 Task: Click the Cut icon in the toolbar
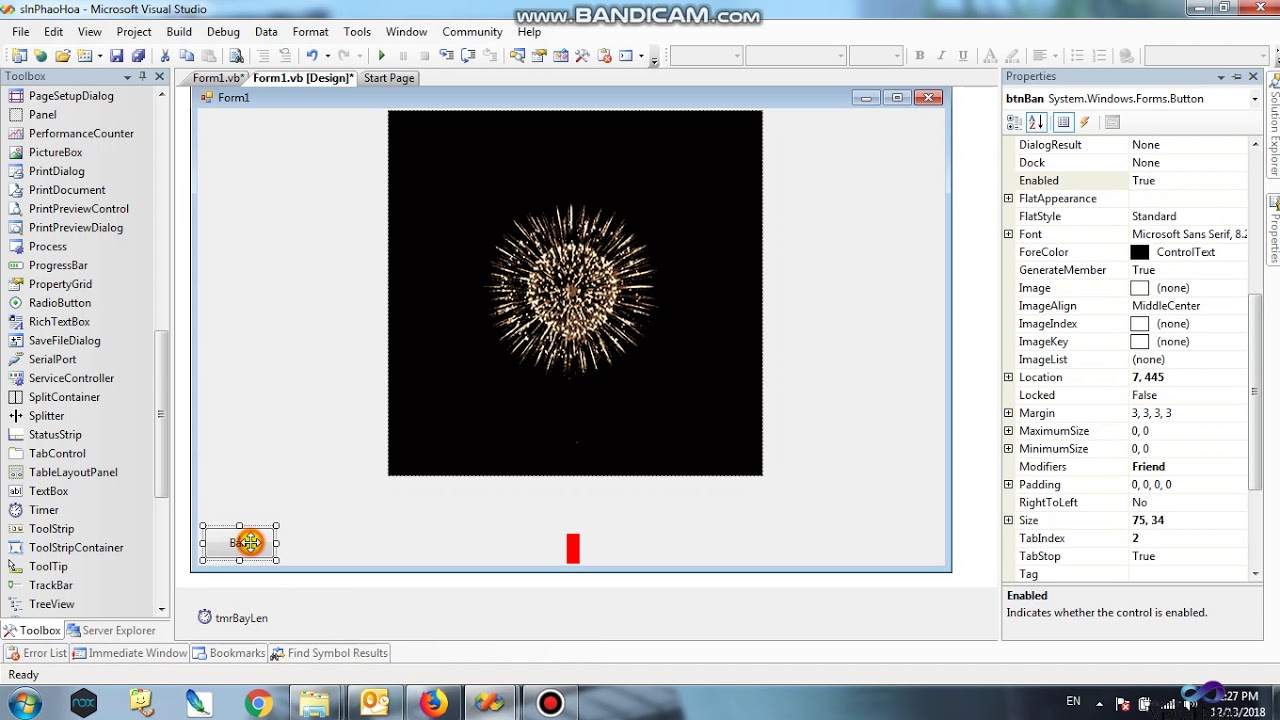[165, 56]
